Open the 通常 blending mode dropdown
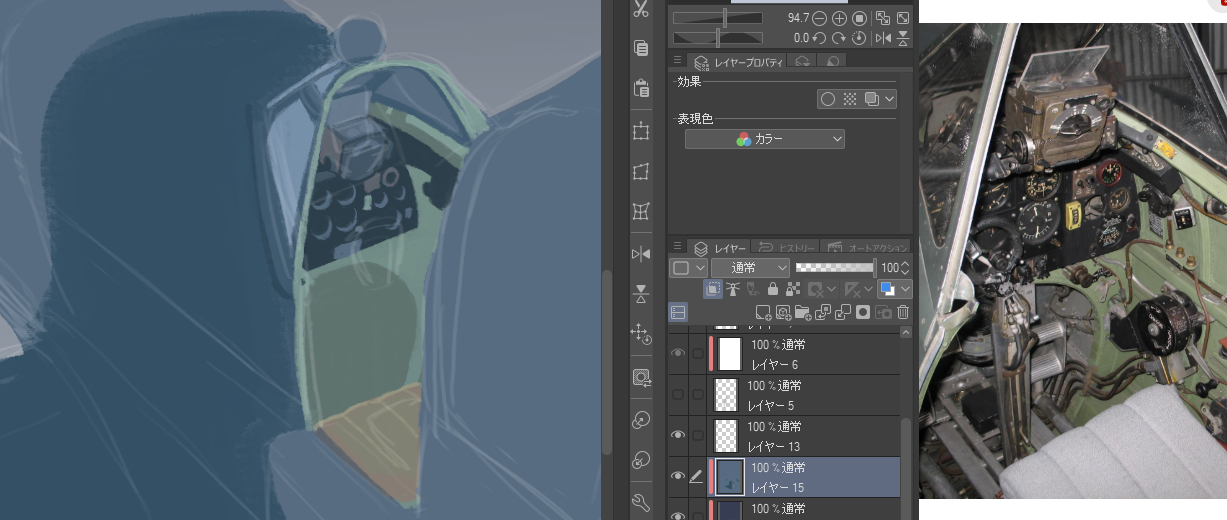 (x=751, y=268)
